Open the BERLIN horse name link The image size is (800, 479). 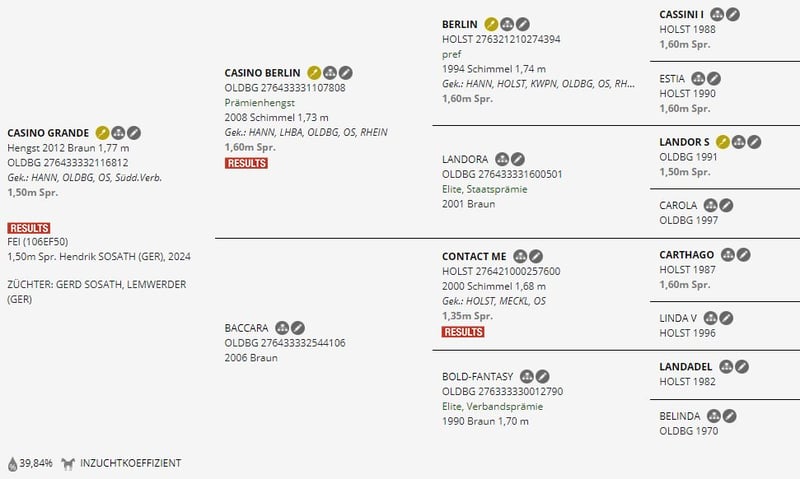coord(460,24)
